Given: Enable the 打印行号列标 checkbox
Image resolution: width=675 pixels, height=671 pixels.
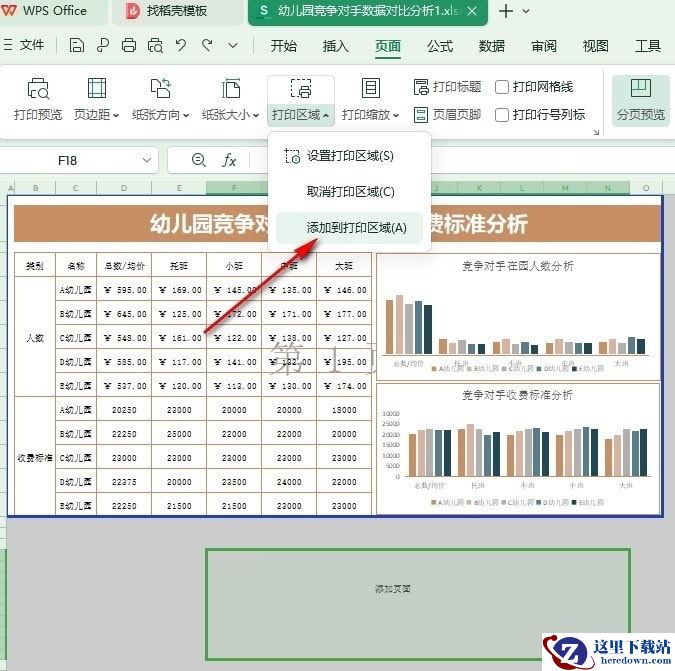Looking at the screenshot, I should click(x=502, y=115).
